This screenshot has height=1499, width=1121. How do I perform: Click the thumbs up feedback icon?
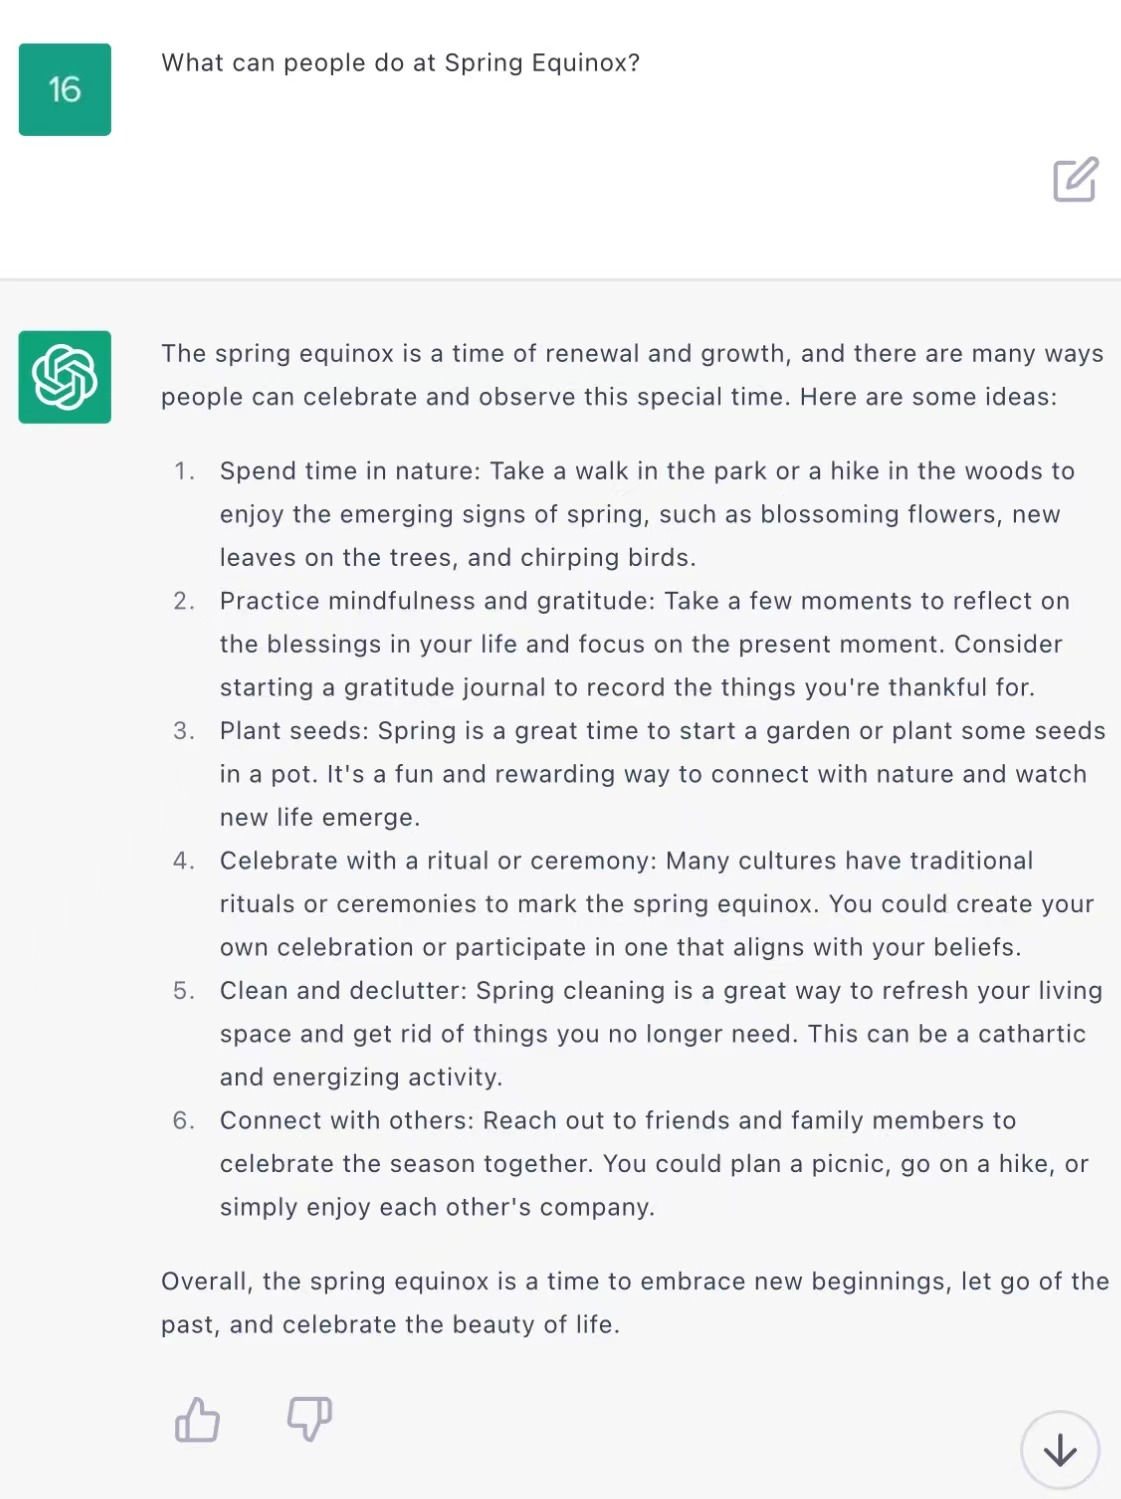(x=197, y=1420)
